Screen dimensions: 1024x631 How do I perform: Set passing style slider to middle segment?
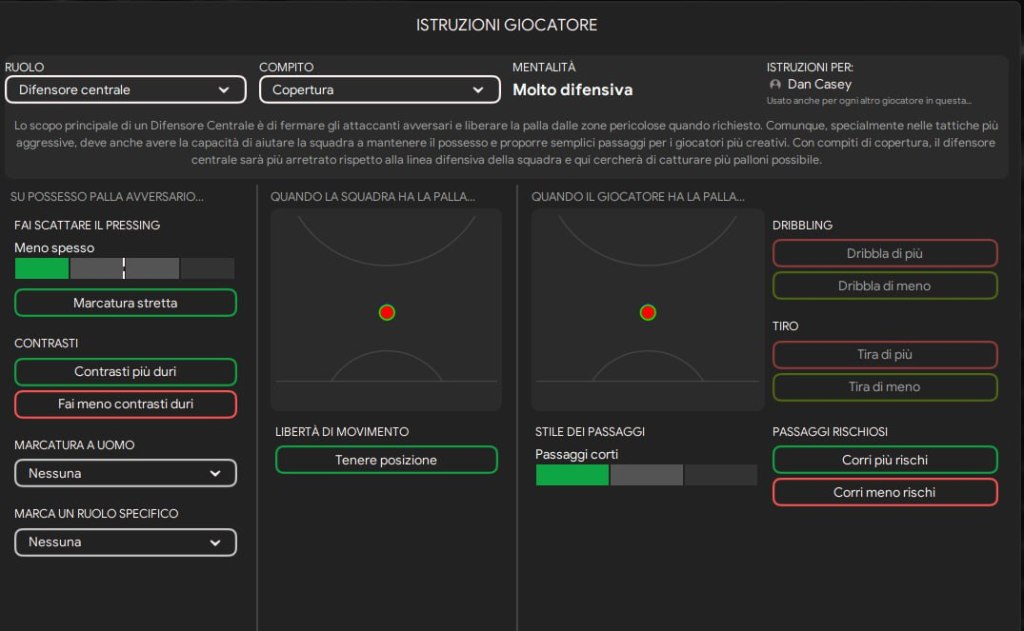click(646, 475)
